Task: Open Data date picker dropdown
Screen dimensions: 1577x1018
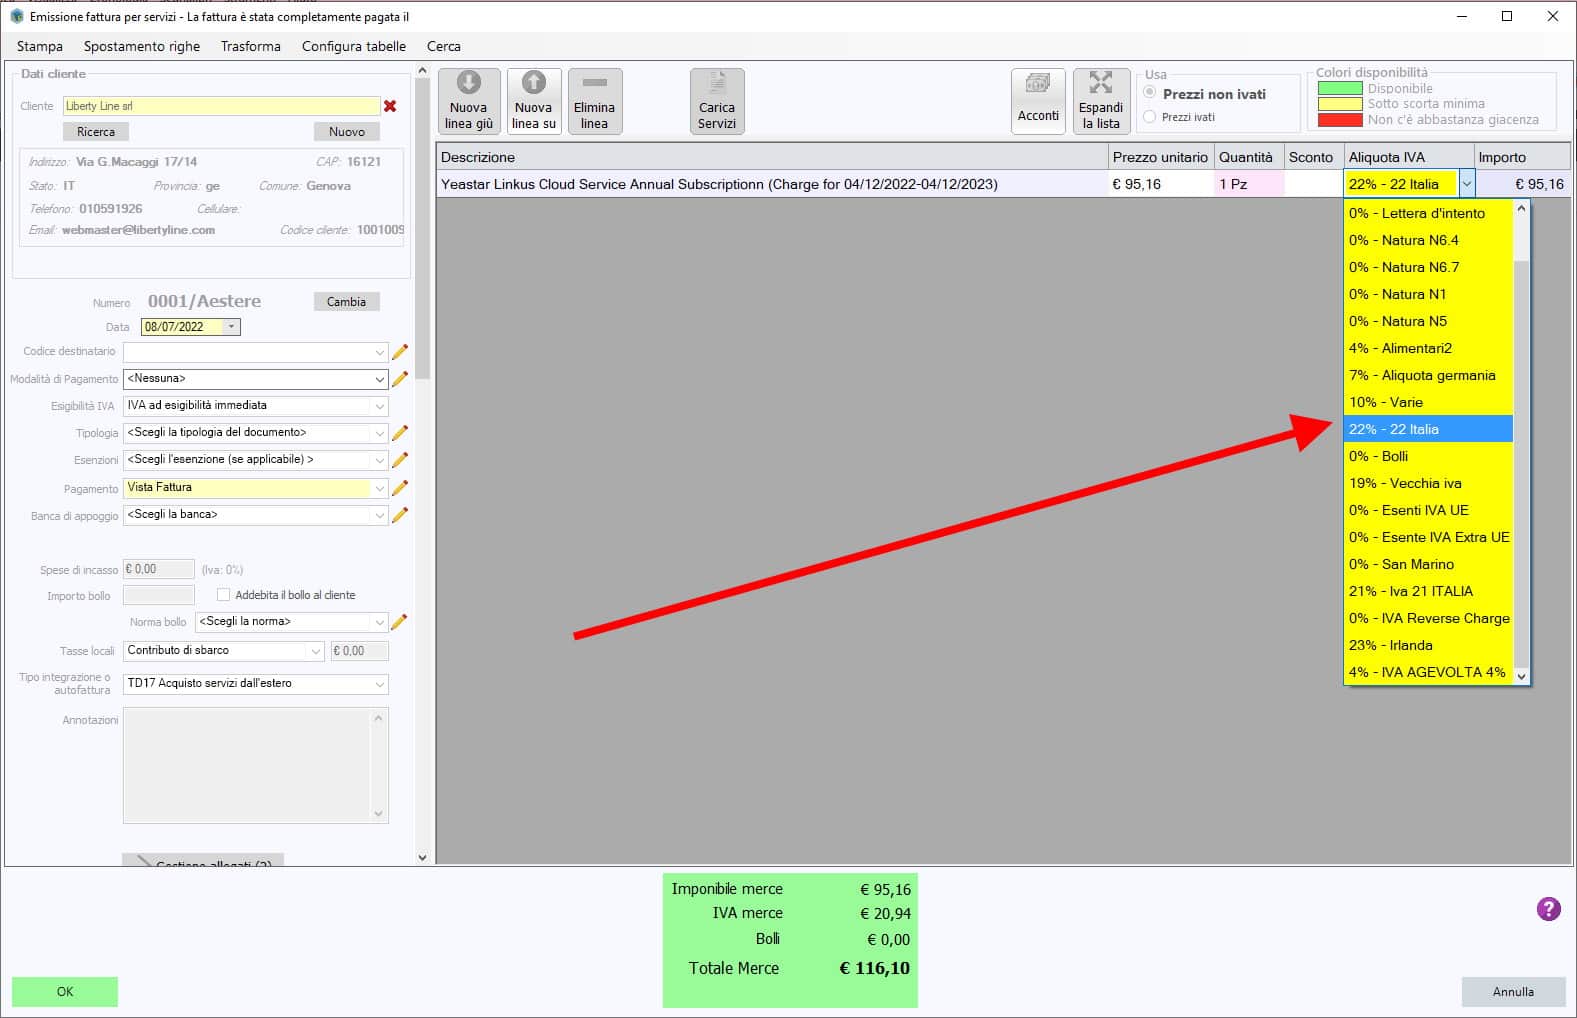Action: [x=232, y=327]
